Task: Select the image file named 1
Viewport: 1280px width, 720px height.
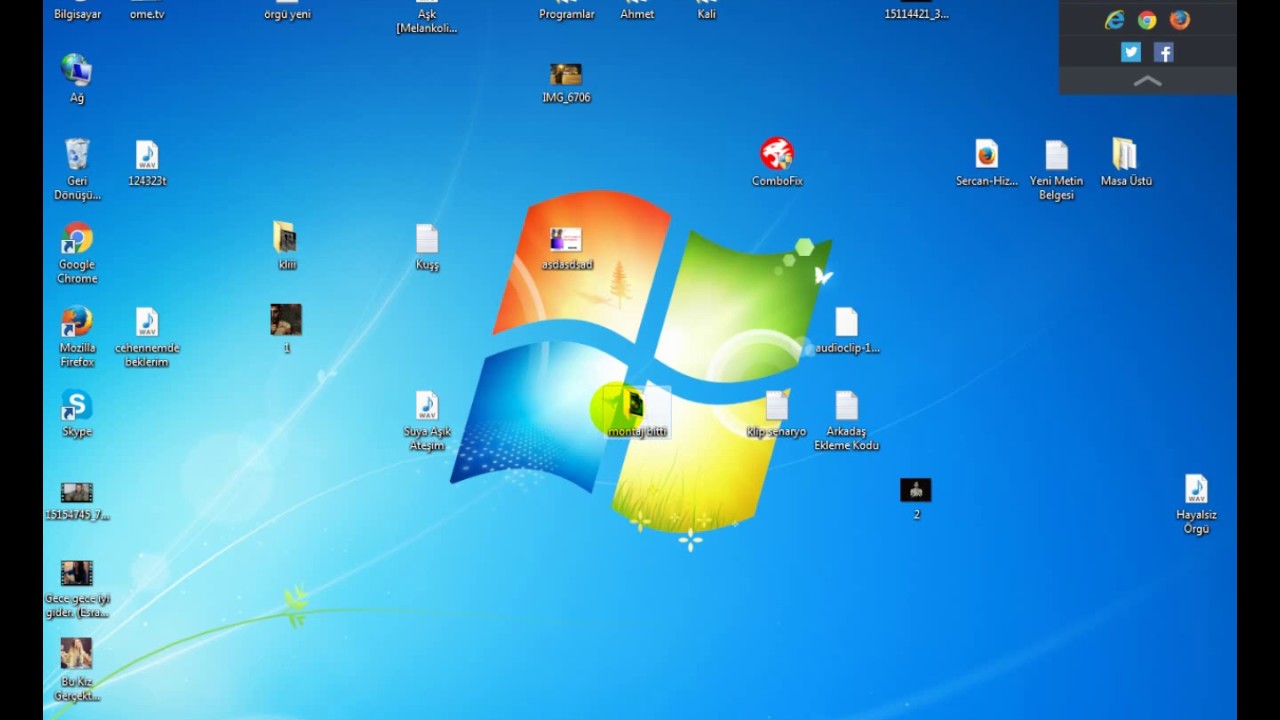Action: click(286, 320)
